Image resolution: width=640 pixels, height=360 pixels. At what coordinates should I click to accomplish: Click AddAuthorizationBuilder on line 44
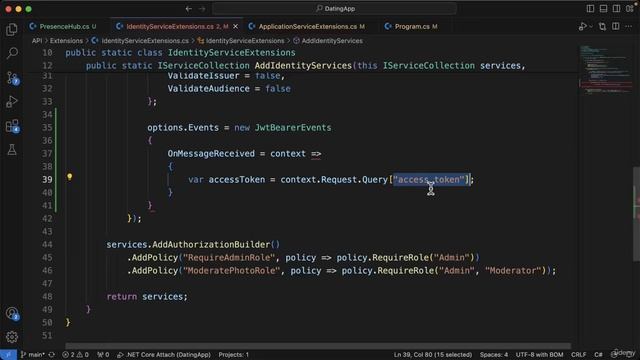pos(211,244)
